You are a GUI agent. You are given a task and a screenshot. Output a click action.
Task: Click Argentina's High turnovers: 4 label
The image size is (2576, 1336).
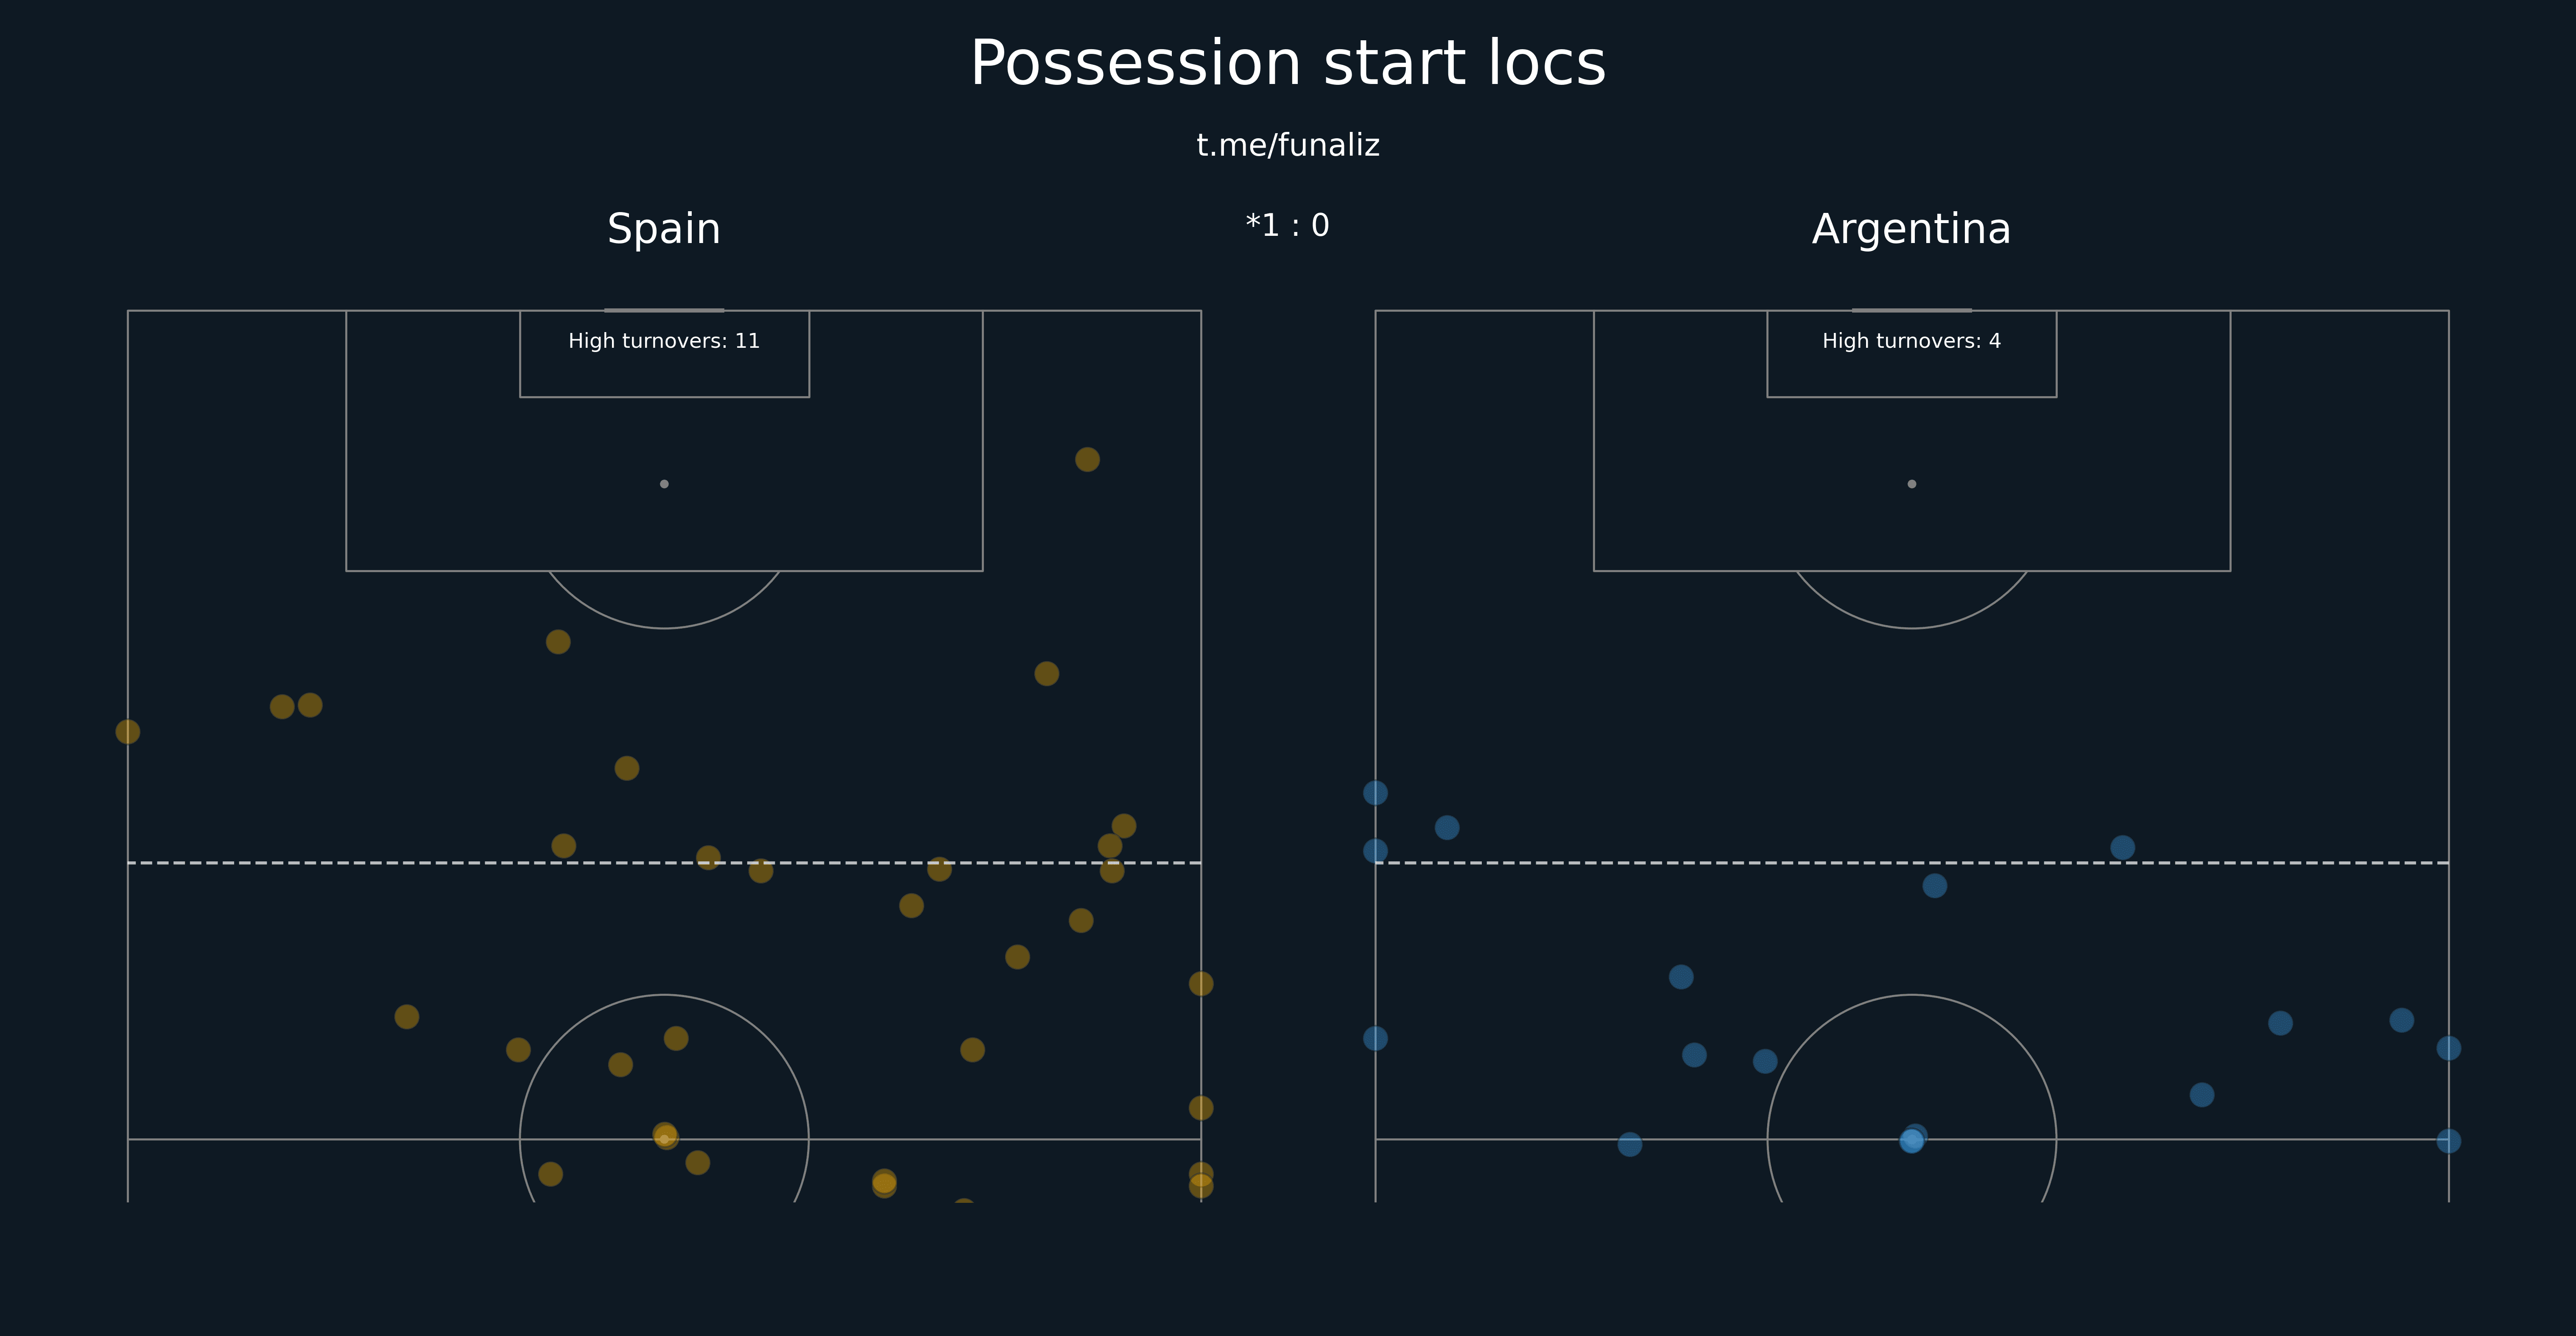coord(1911,341)
